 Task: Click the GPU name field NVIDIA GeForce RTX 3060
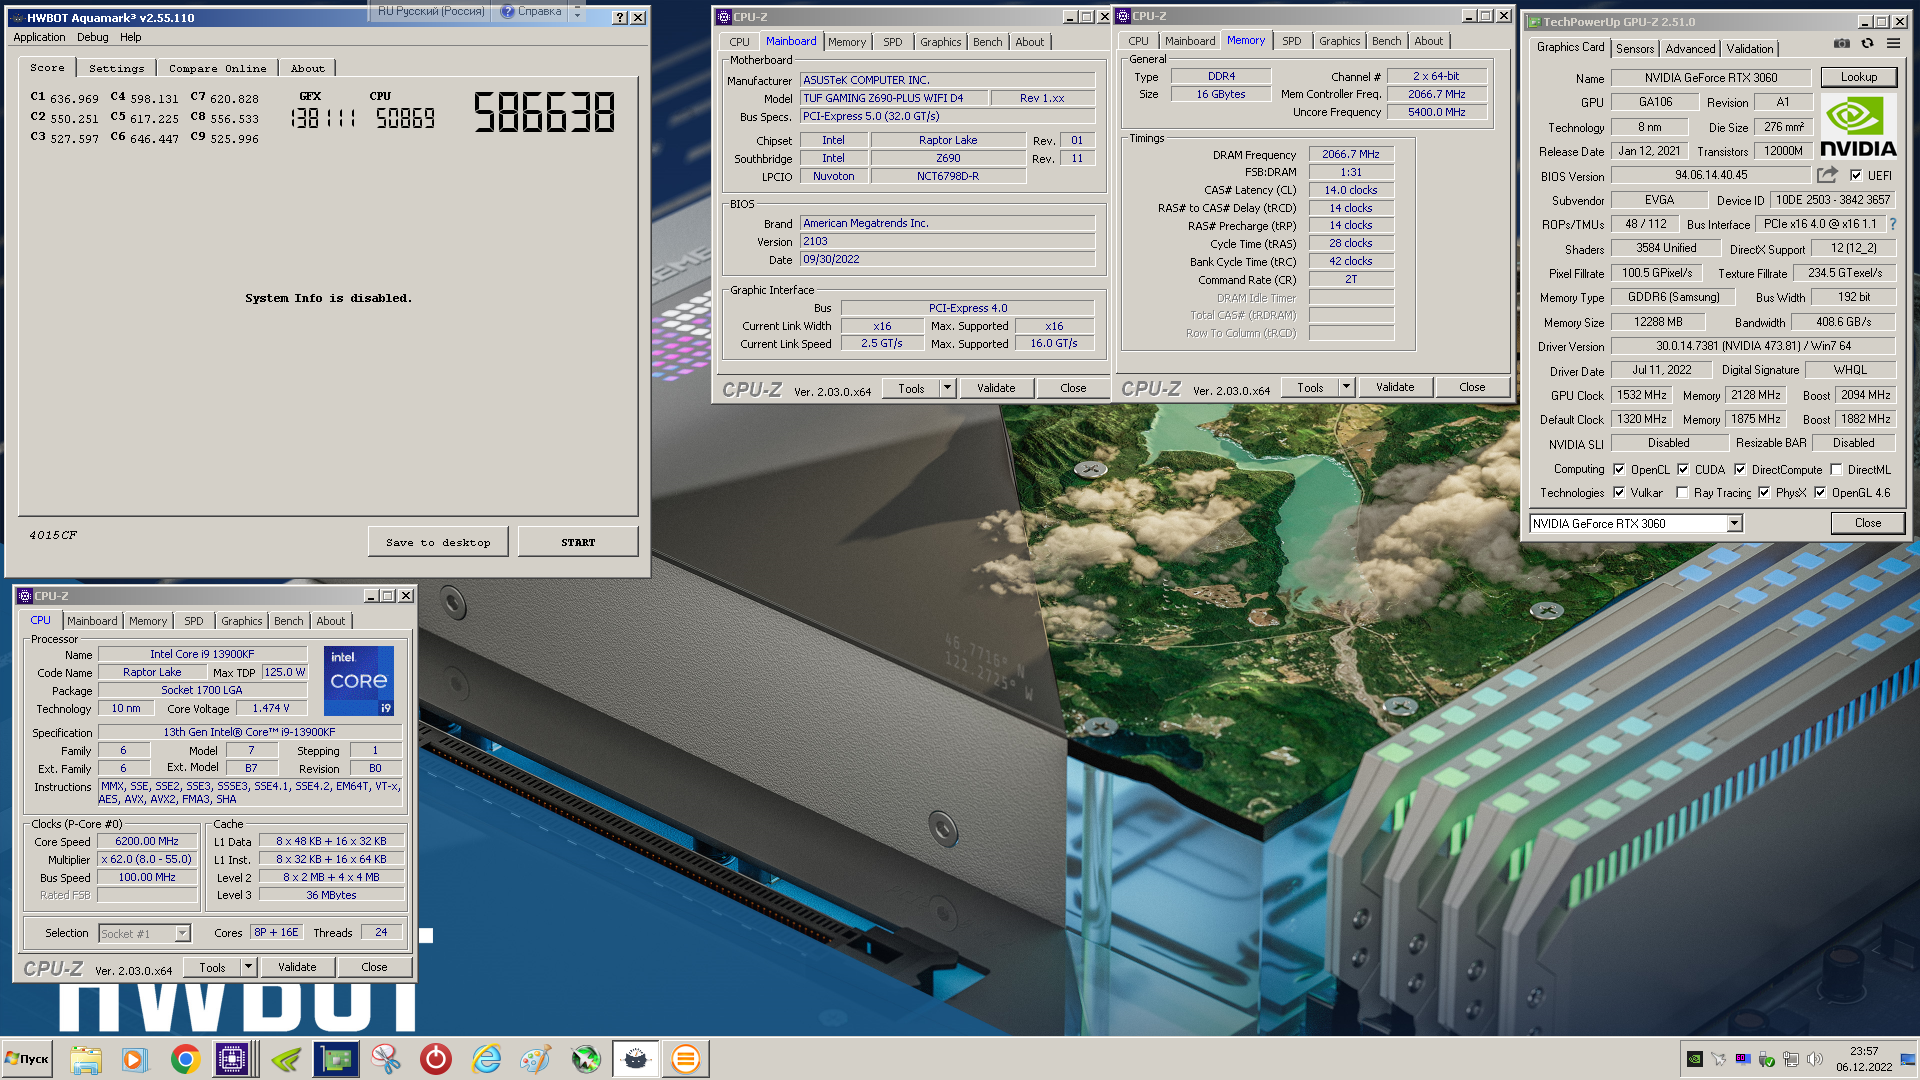coord(1711,77)
